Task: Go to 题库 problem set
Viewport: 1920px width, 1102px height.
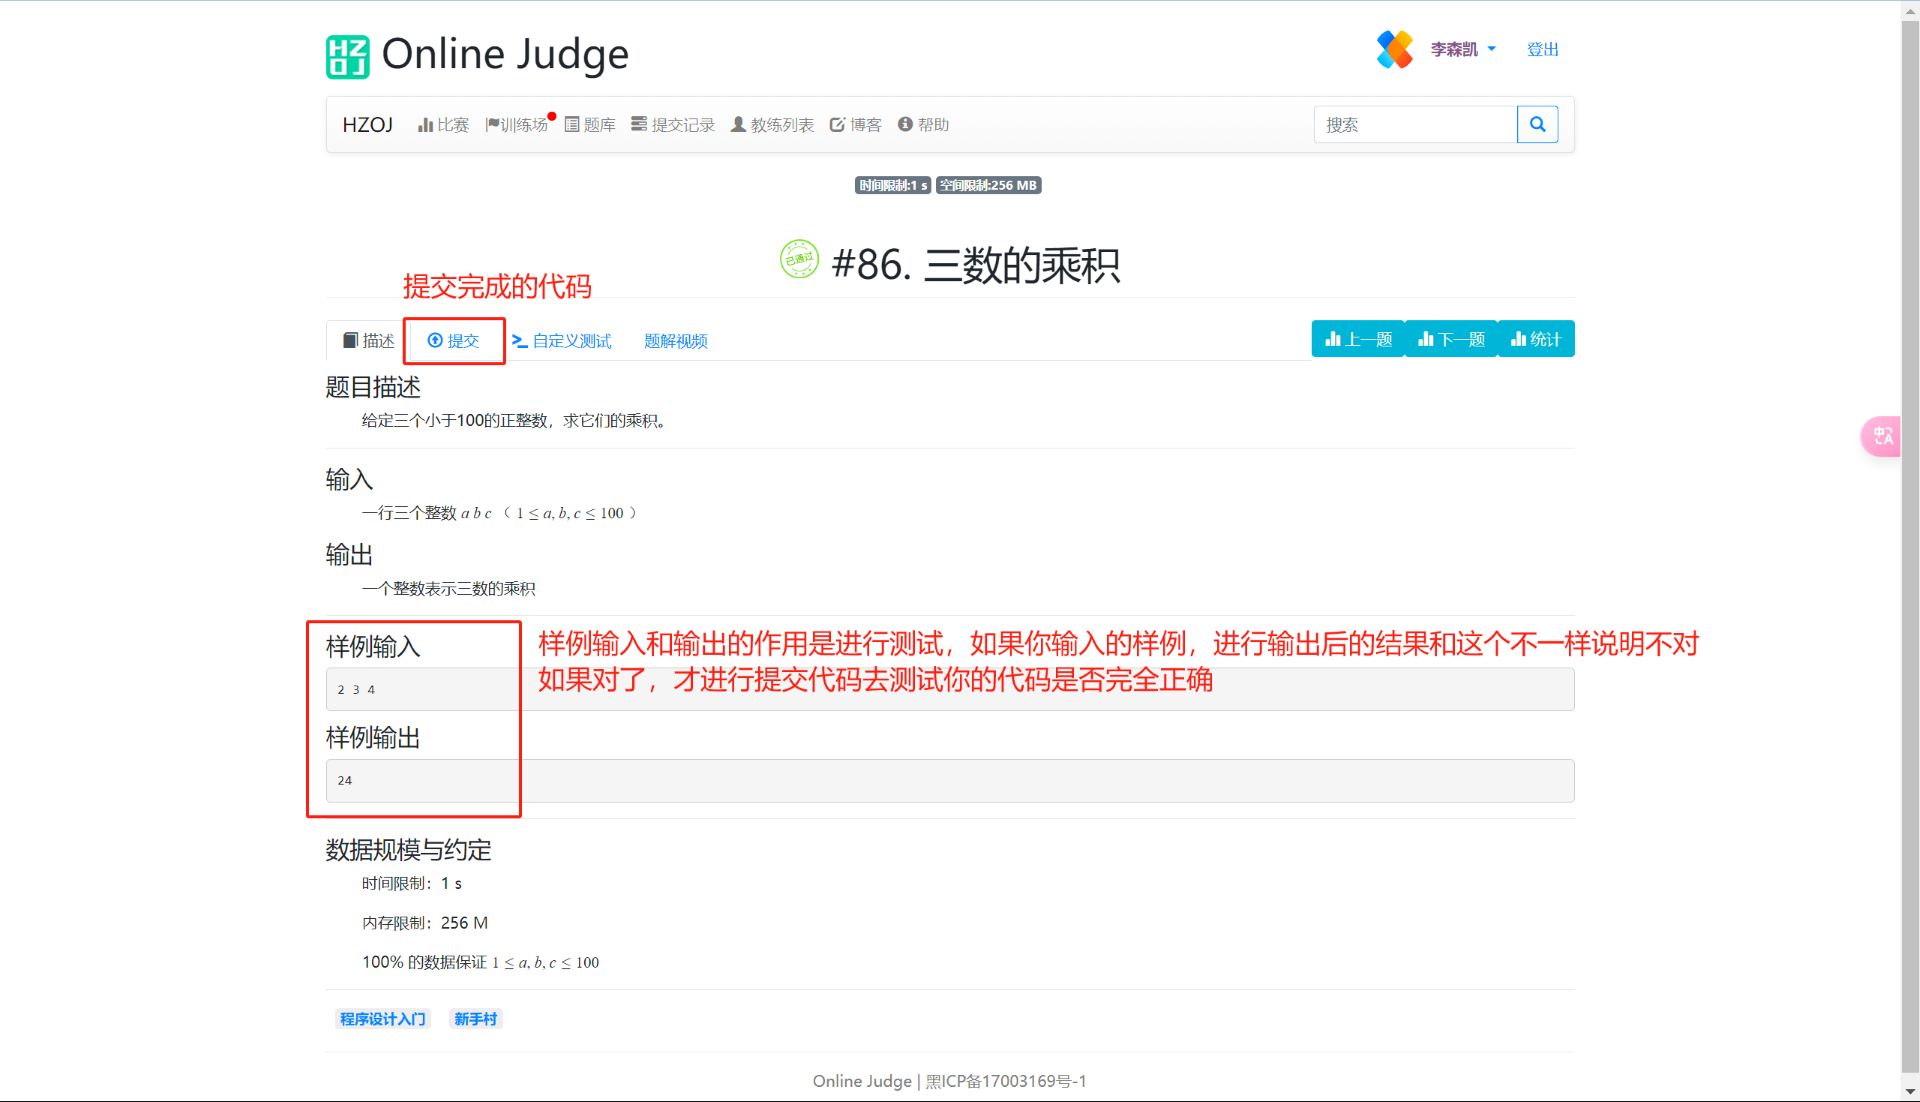Action: [590, 125]
